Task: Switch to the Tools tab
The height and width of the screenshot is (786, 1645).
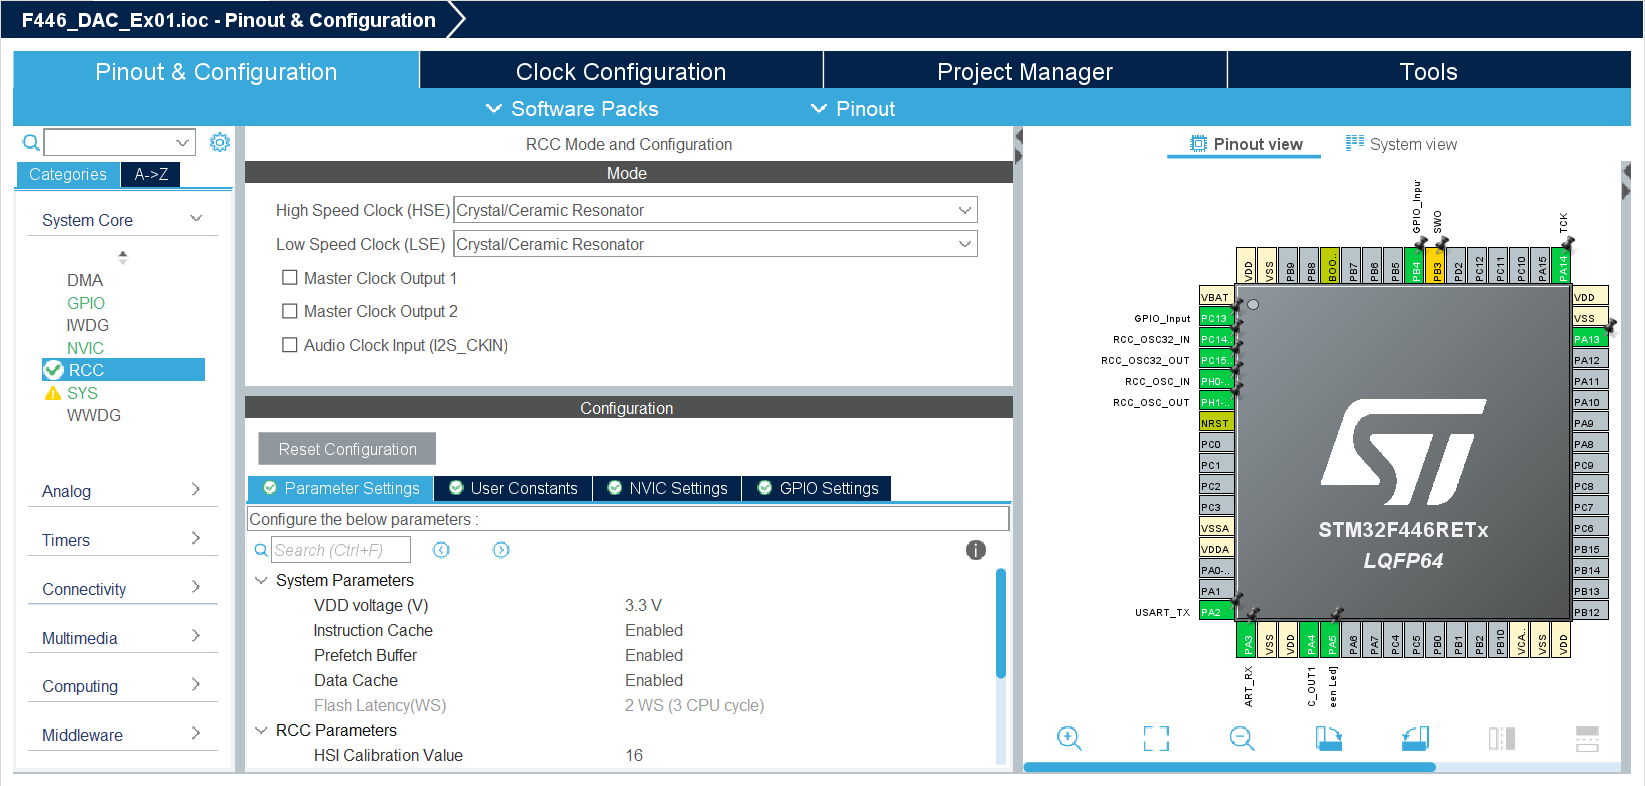Action: pyautogui.click(x=1428, y=71)
